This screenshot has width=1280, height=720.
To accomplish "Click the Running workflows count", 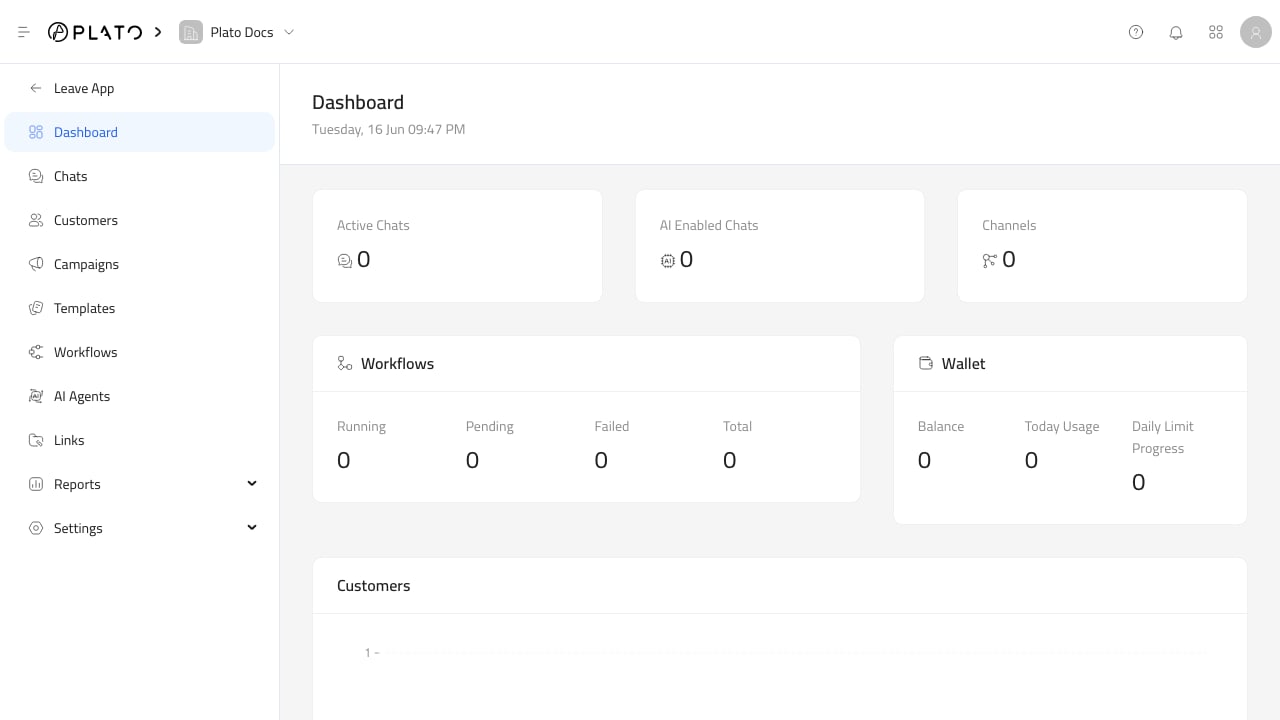I will tap(344, 460).
